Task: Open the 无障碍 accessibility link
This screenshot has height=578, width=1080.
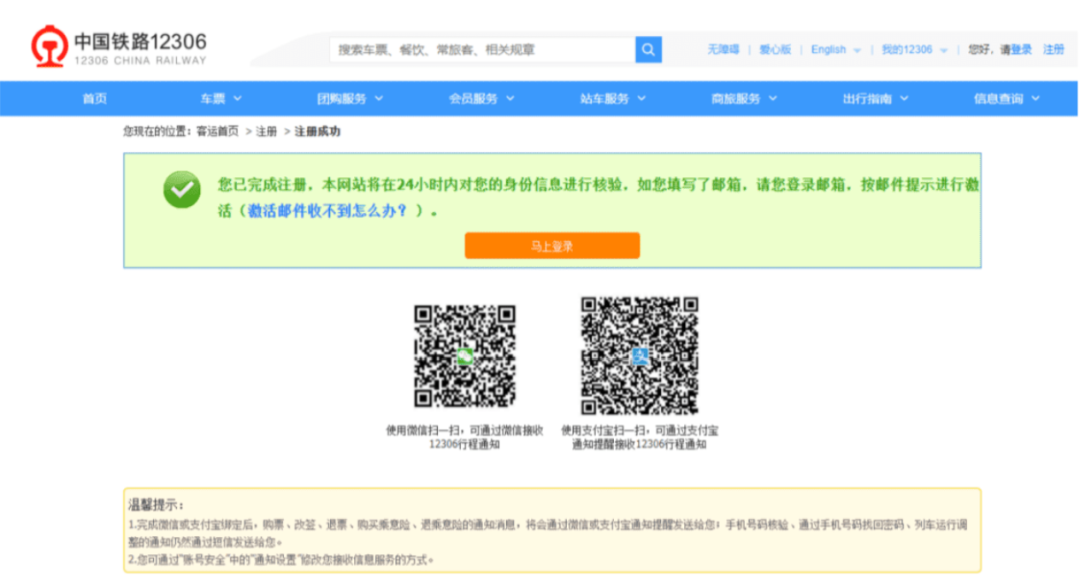Action: [x=723, y=50]
